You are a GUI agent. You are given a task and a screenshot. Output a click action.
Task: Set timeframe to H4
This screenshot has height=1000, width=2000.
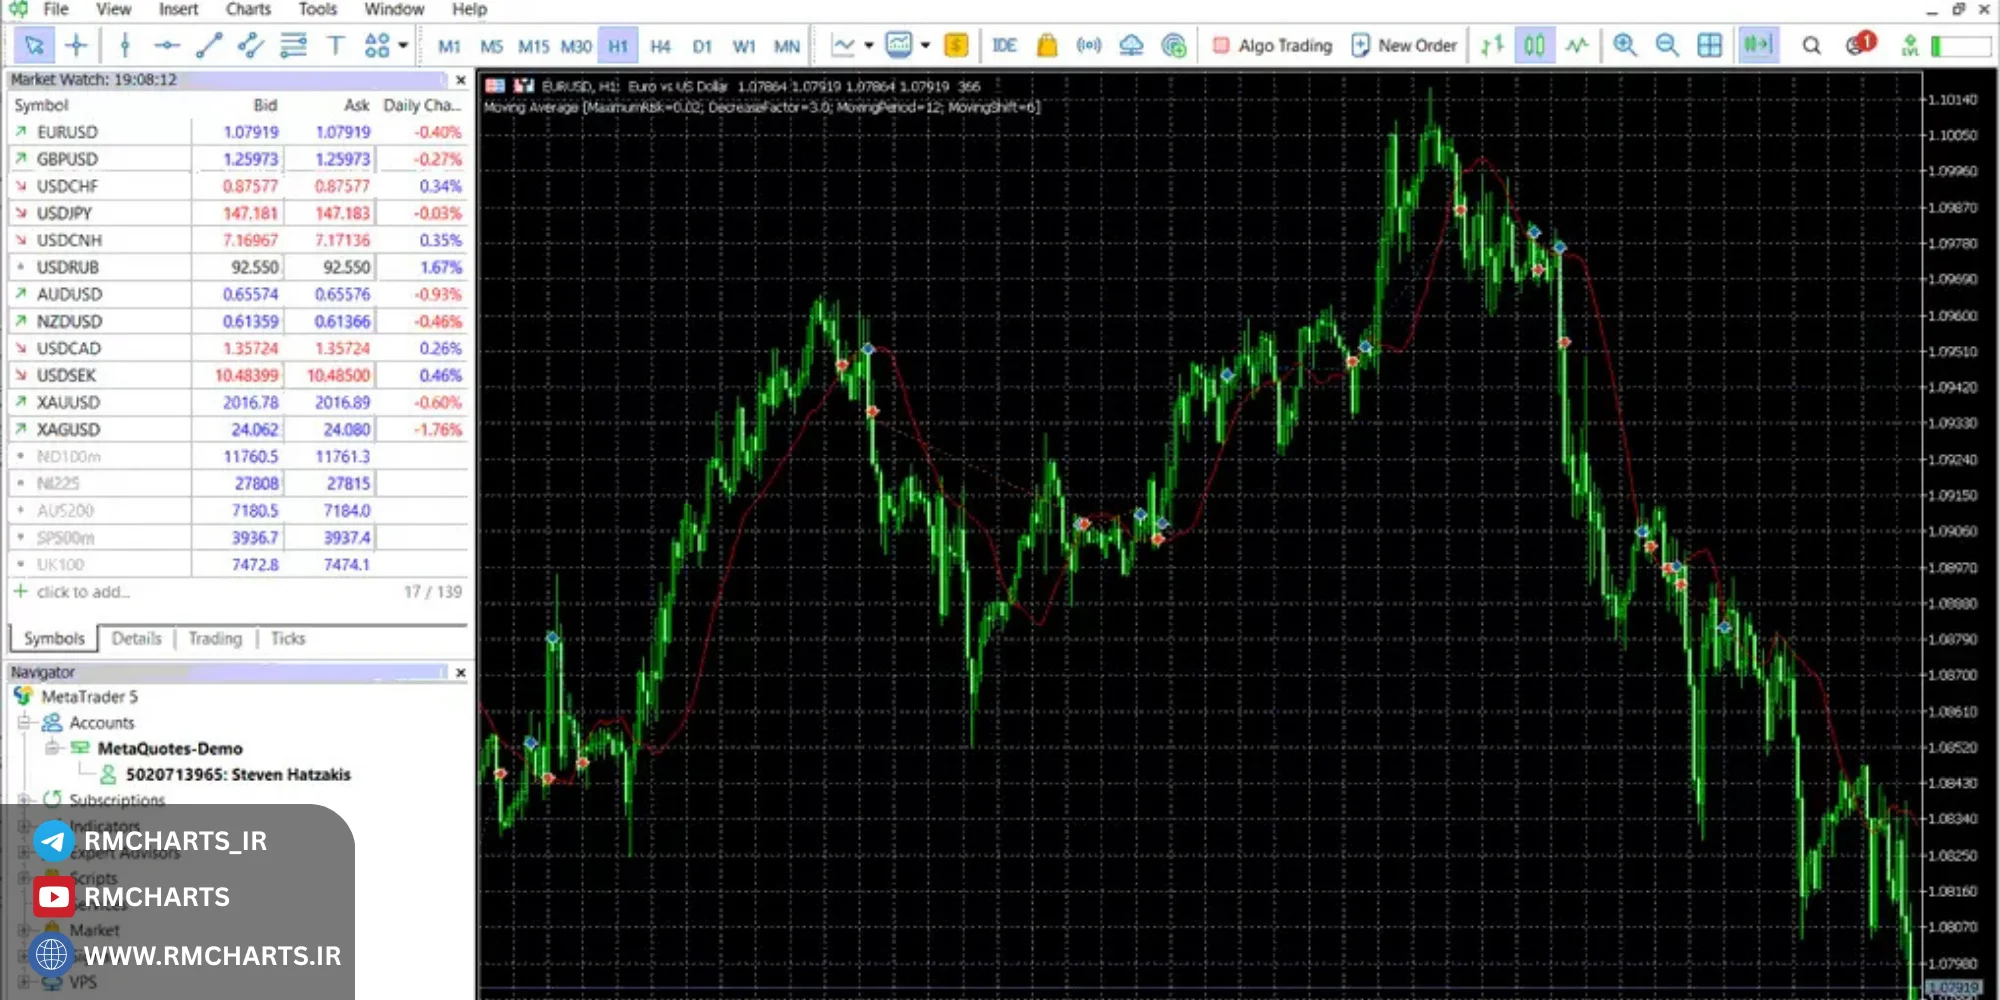[660, 46]
